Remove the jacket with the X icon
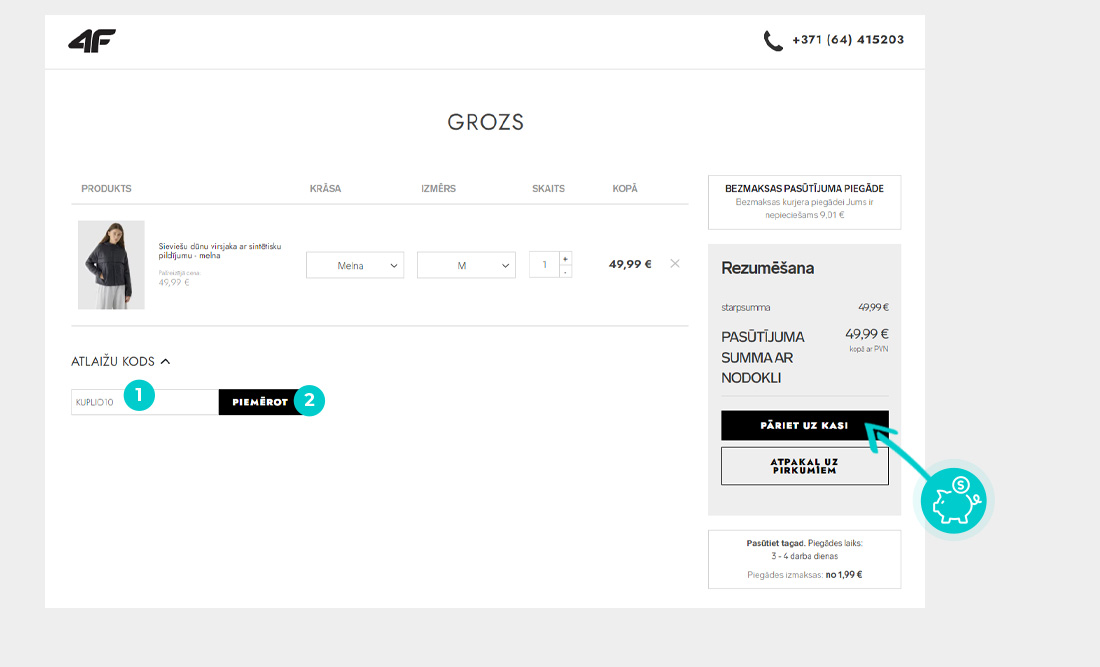Screen dimensions: 1100x667 click(x=674, y=264)
